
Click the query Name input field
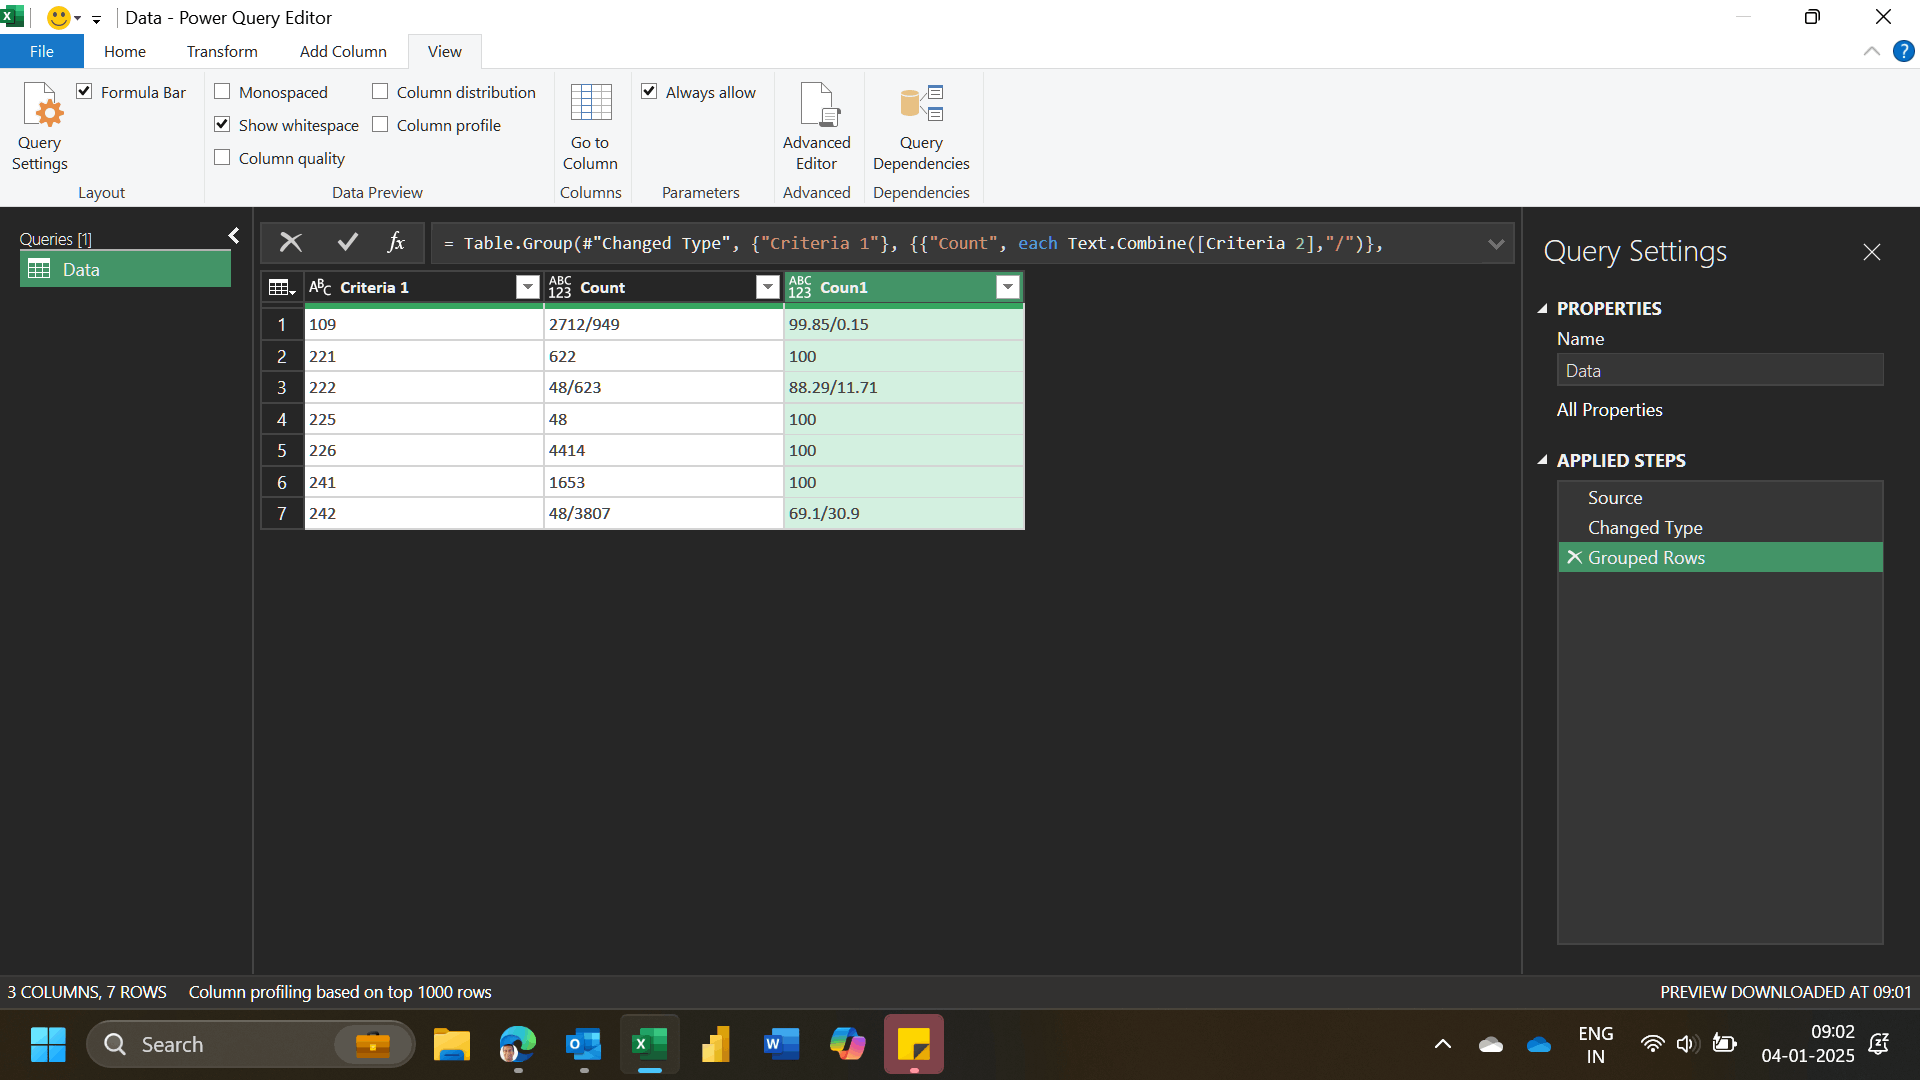tap(1720, 370)
